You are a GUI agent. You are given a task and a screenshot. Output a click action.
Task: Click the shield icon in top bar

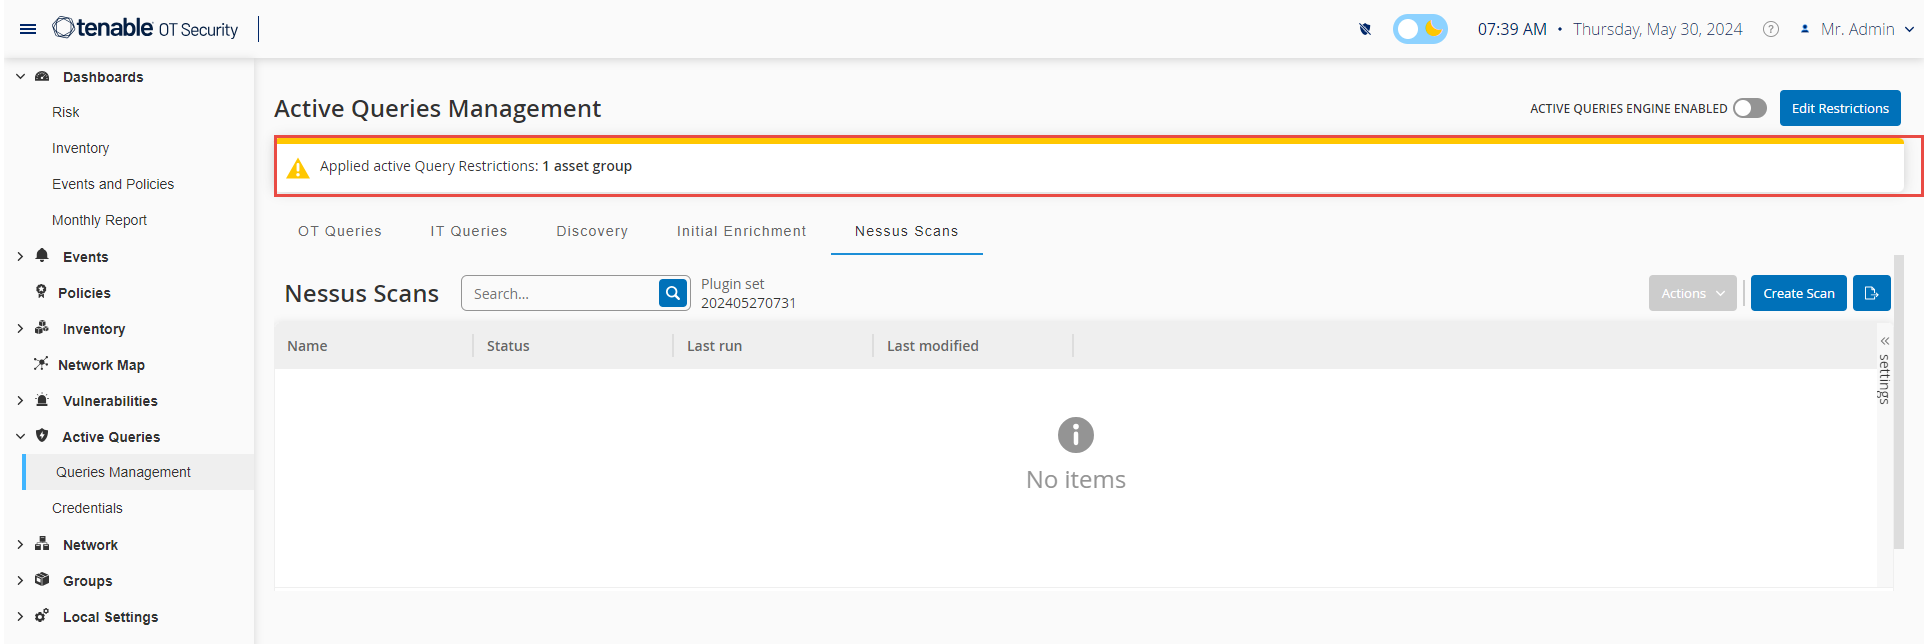(x=1365, y=29)
